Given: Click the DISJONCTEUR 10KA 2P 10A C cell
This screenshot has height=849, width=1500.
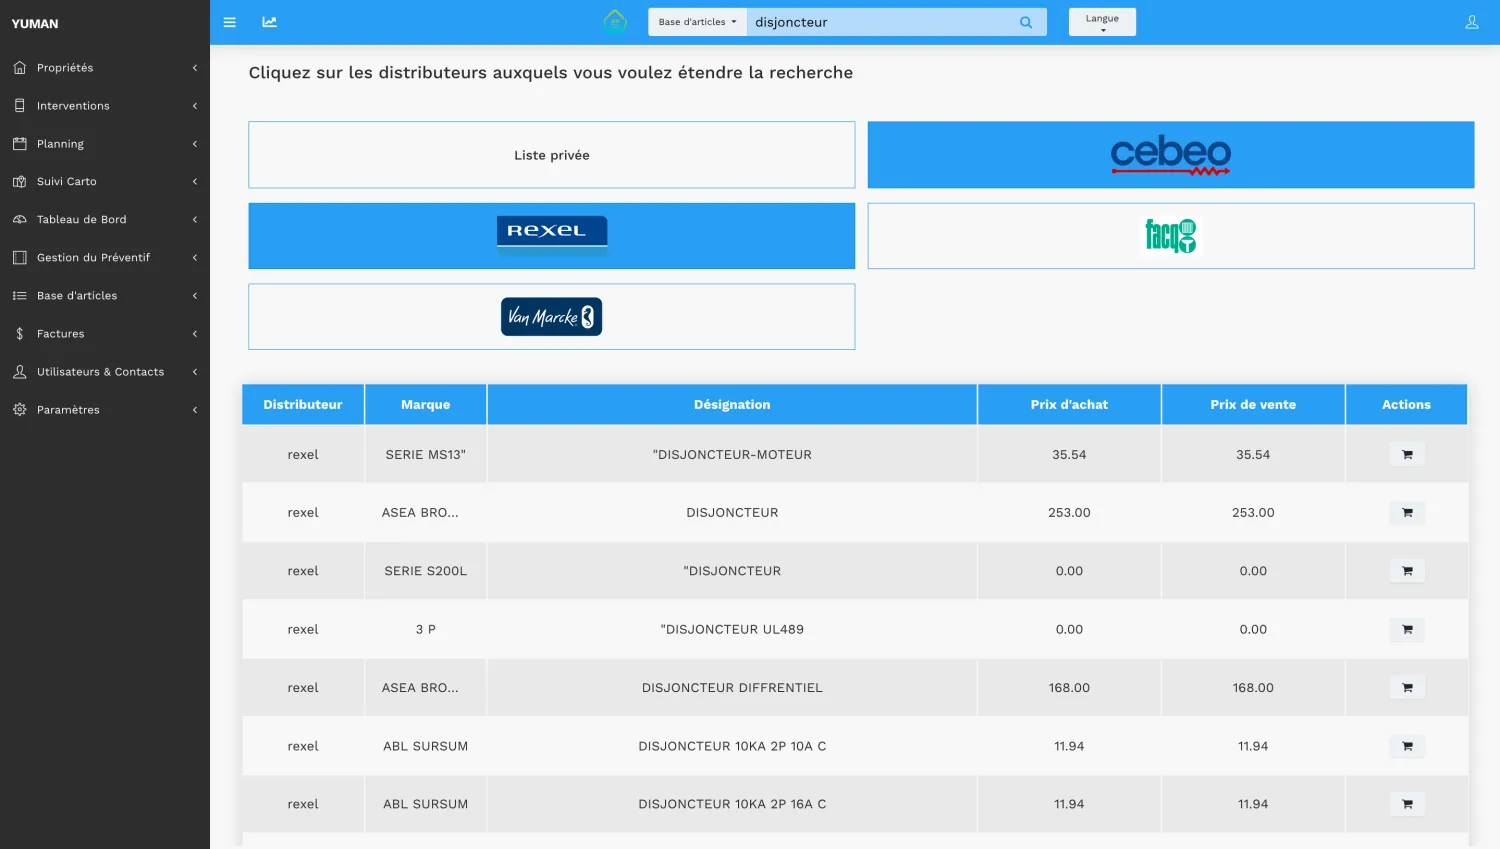Looking at the screenshot, I should point(732,746).
